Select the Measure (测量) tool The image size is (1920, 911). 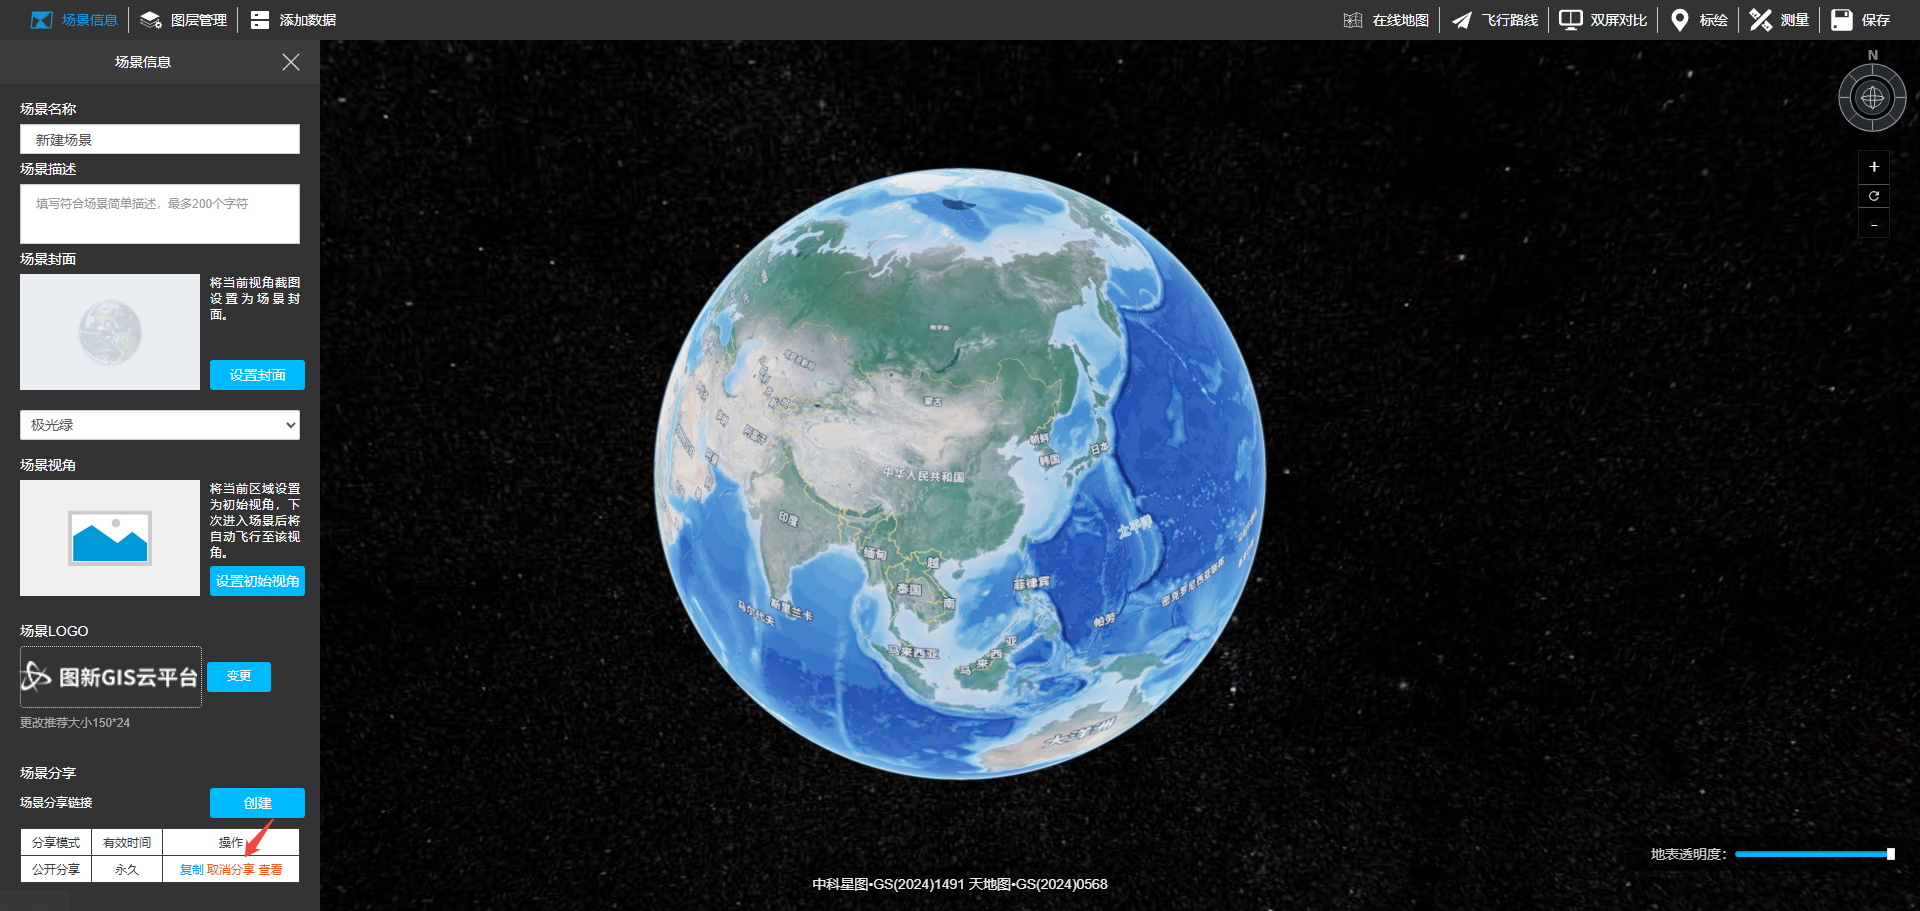(1780, 20)
